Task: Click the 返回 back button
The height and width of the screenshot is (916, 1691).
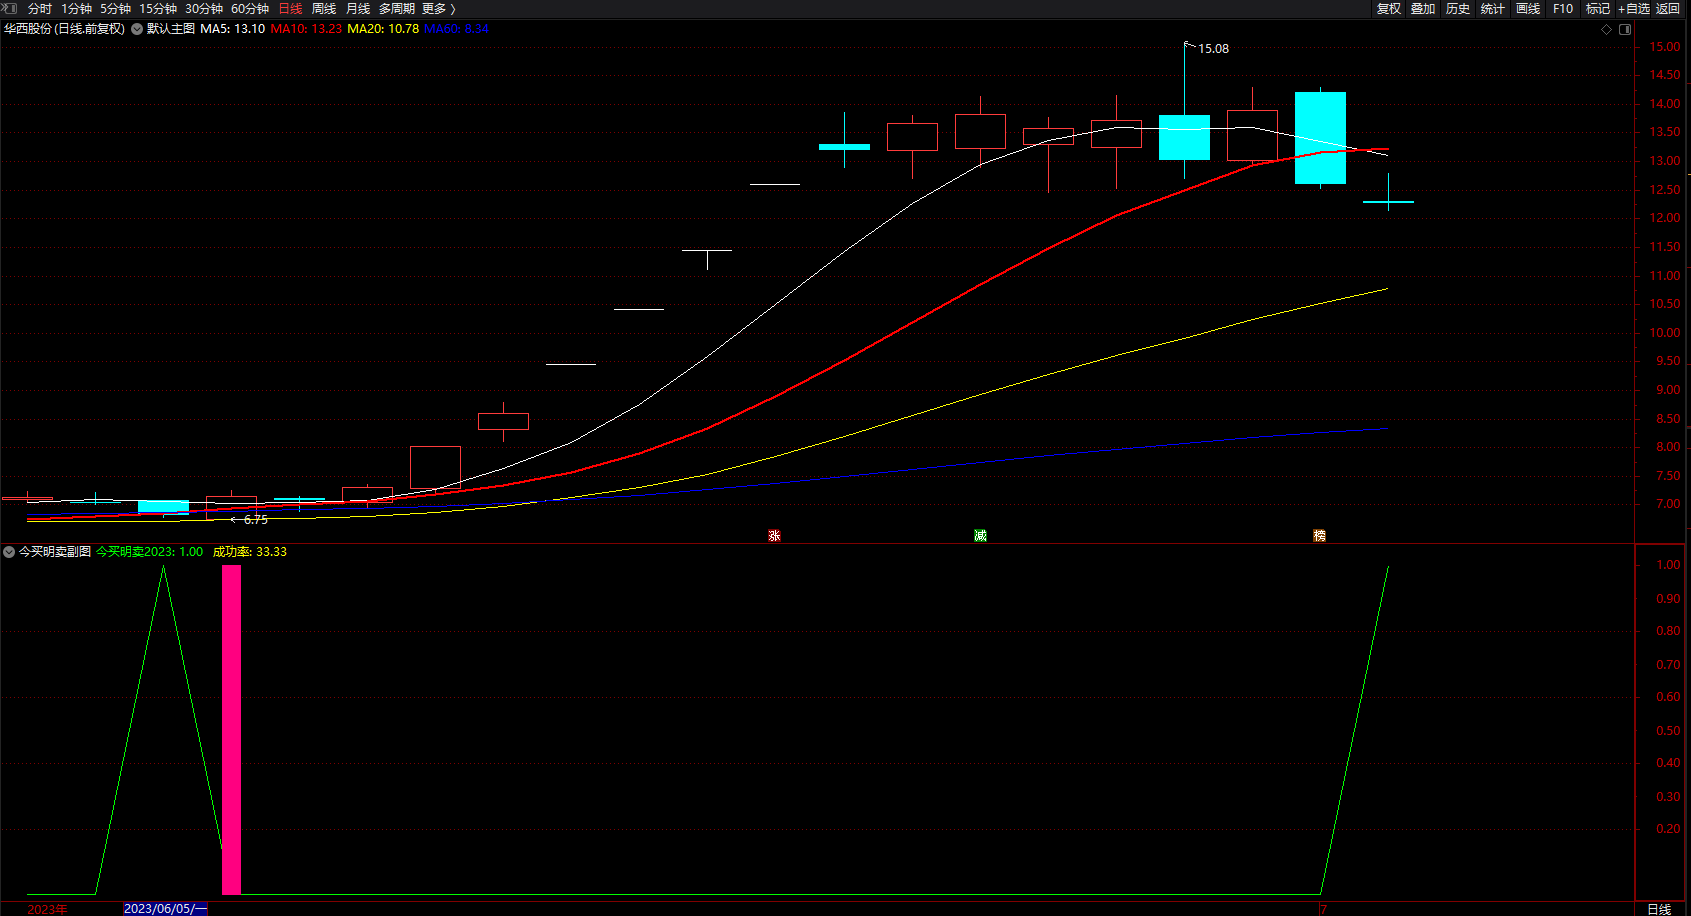Action: coord(1668,9)
